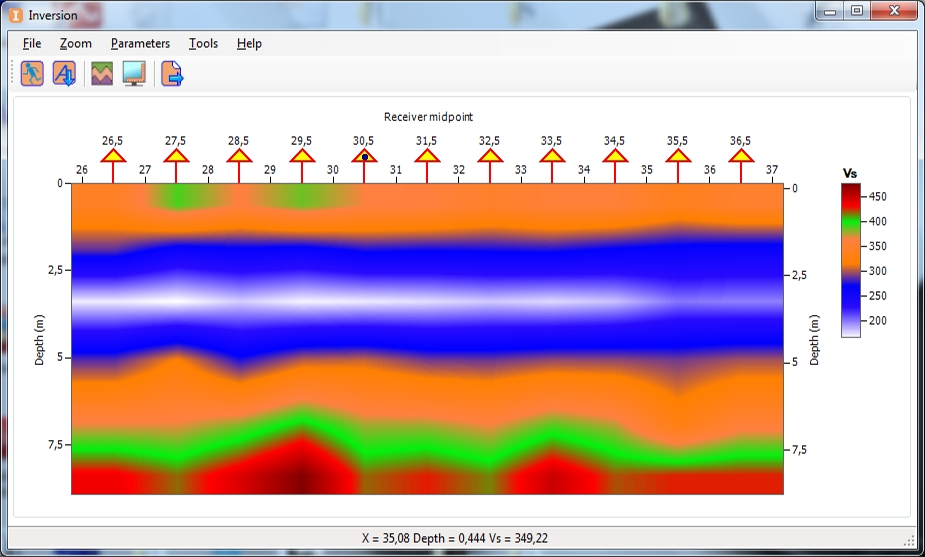Open the Zoom menu
The image size is (925, 557).
click(75, 43)
